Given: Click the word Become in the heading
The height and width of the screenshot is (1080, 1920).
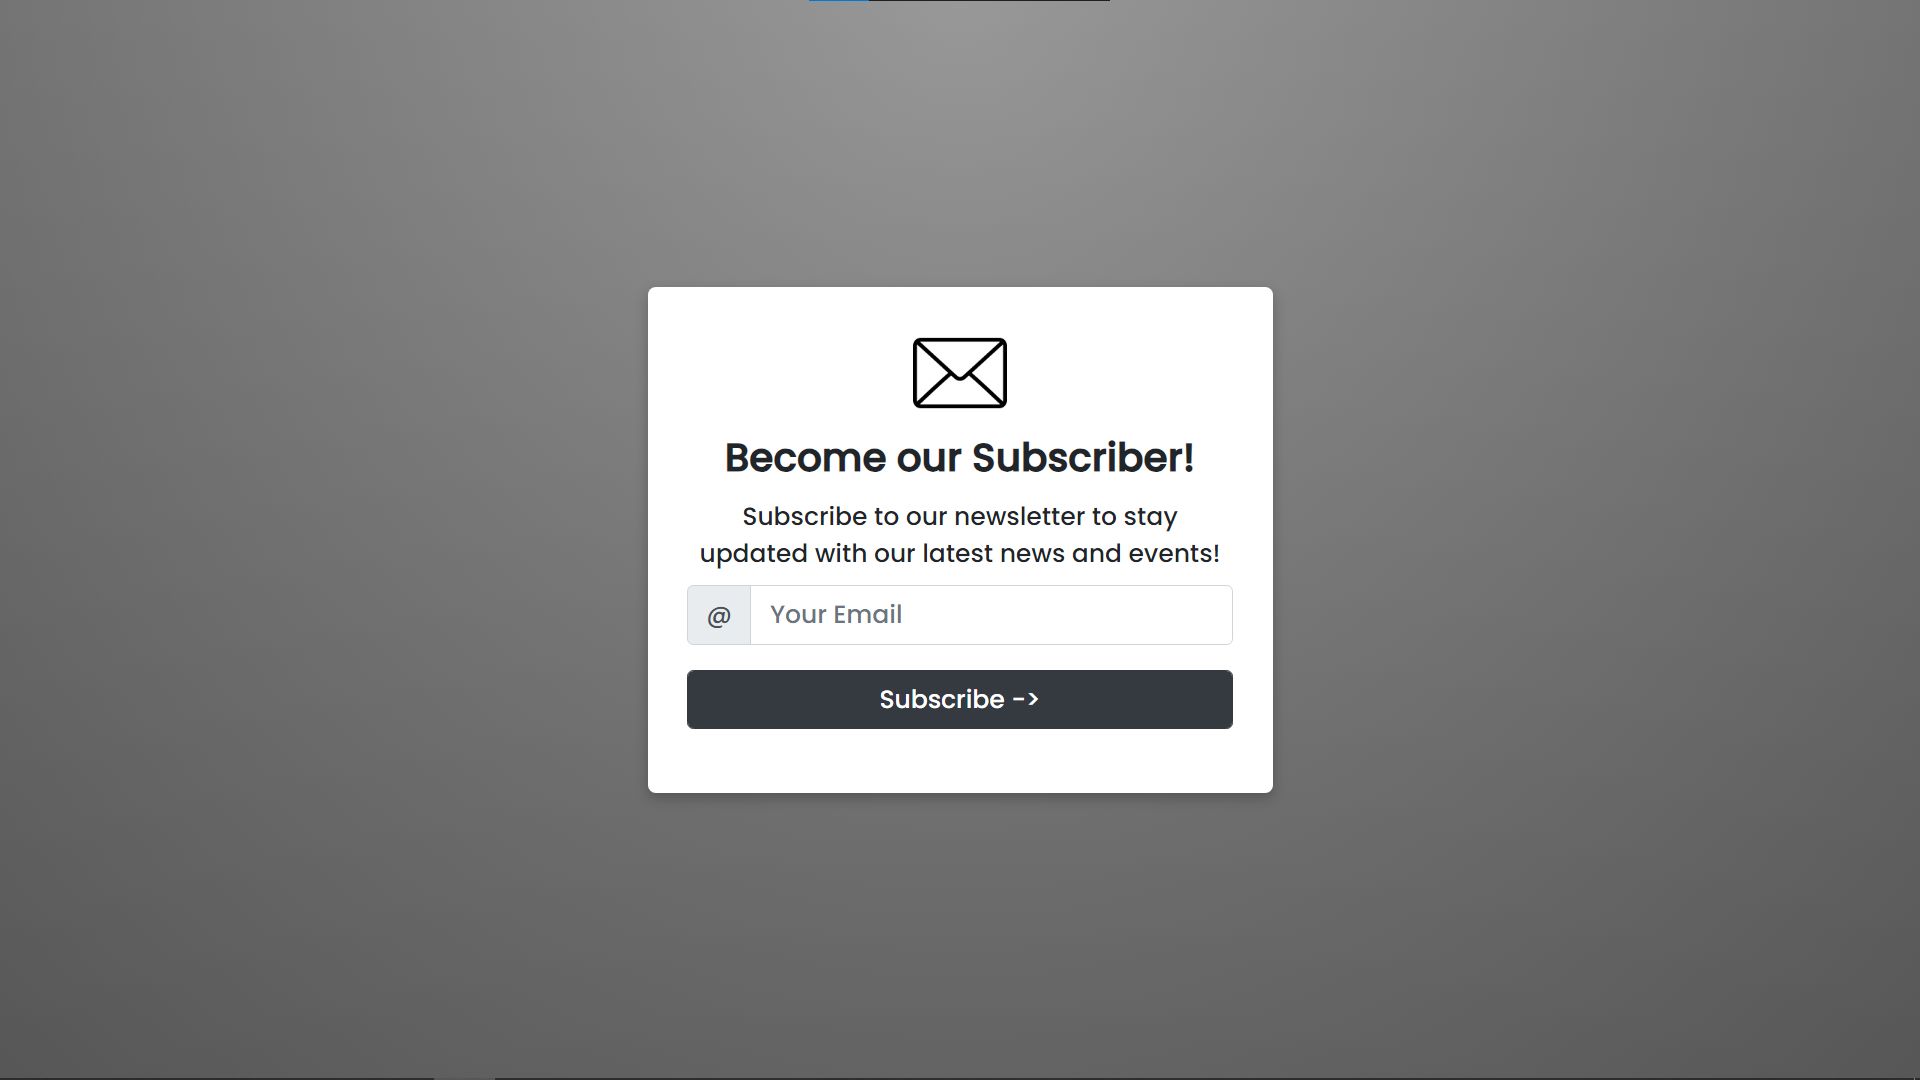Looking at the screenshot, I should click(805, 458).
